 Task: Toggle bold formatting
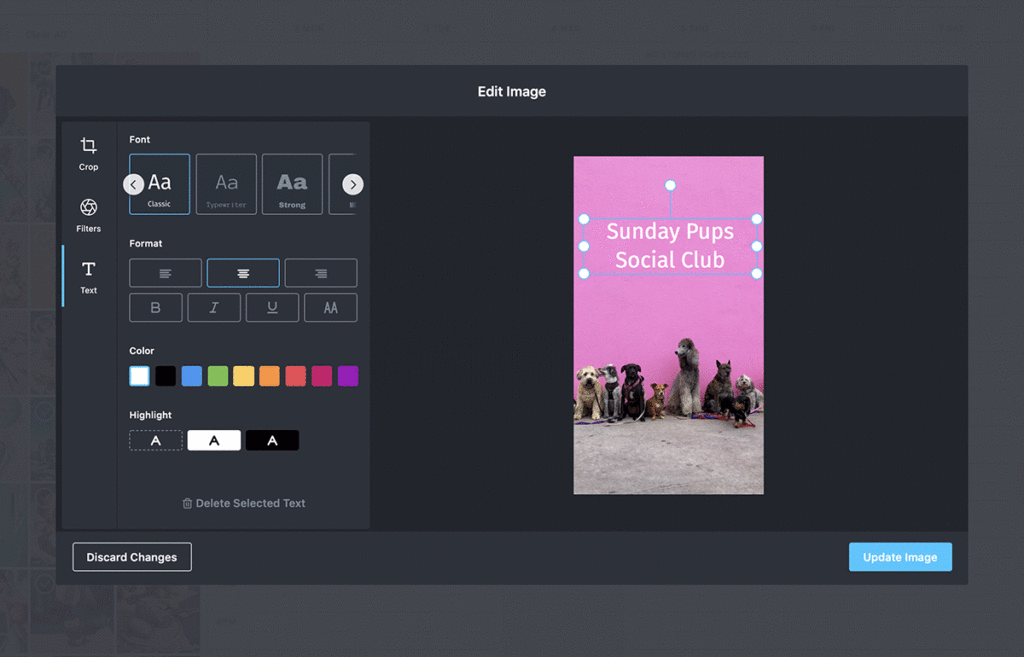(x=155, y=308)
